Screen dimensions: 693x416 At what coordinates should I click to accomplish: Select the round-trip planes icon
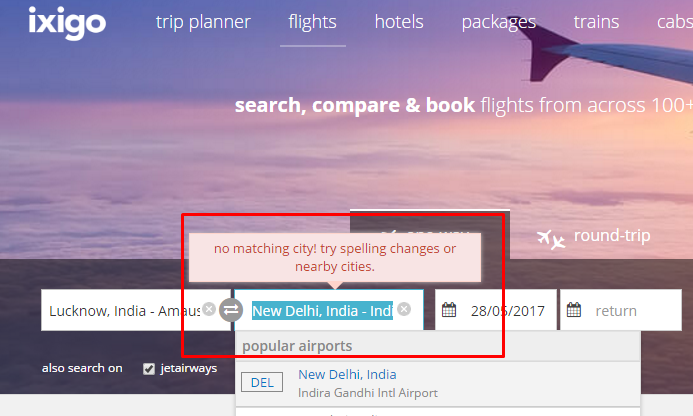[x=551, y=239]
